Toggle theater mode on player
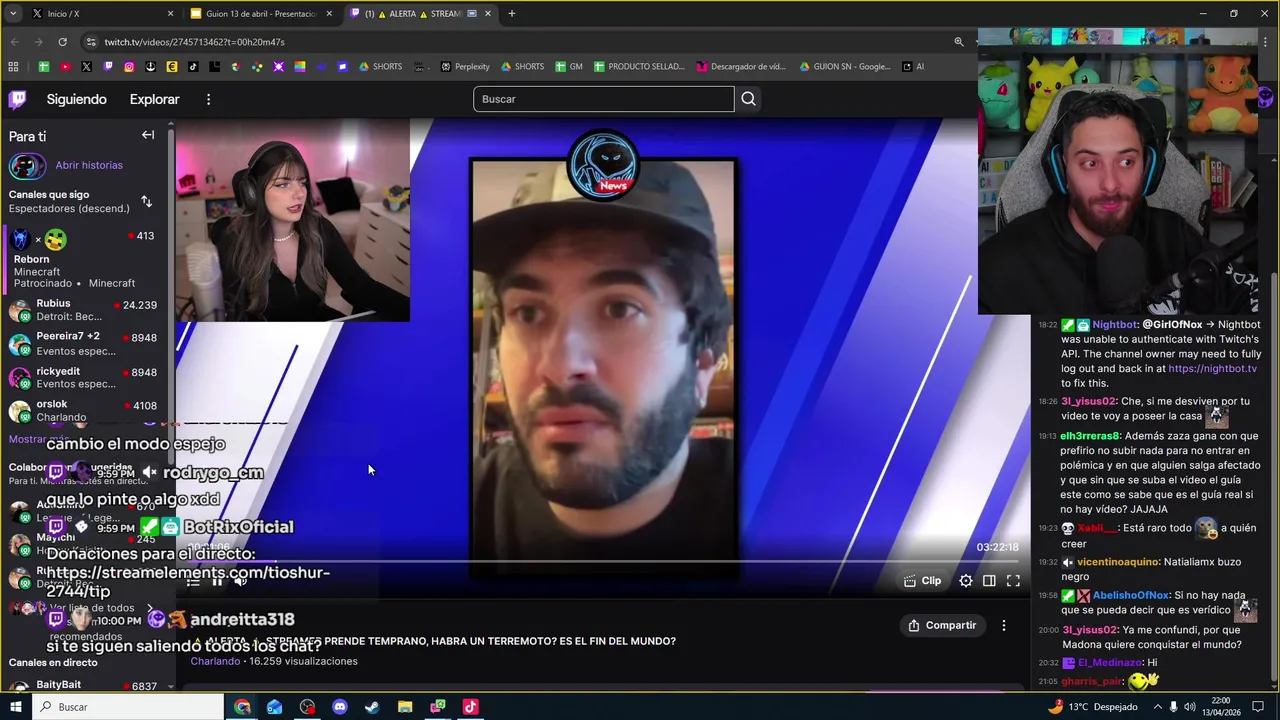The width and height of the screenshot is (1280, 720). [989, 581]
